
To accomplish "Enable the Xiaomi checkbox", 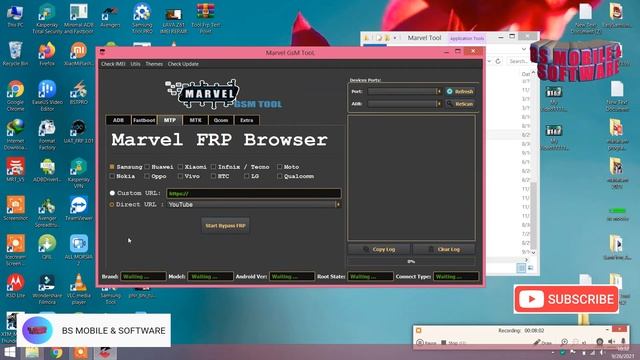I will coord(180,167).
